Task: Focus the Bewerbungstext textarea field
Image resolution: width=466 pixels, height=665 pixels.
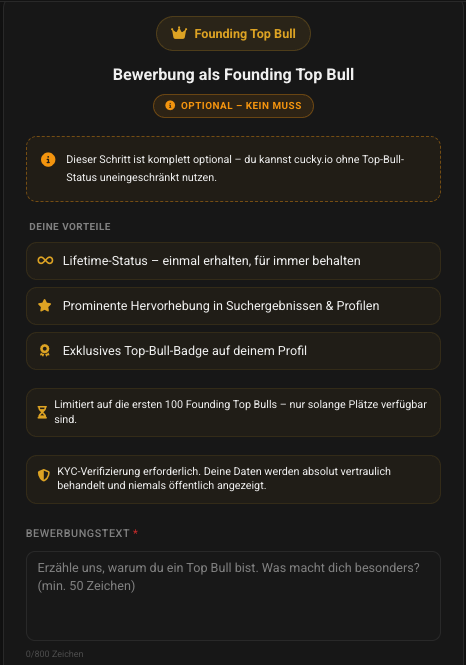Action: 233,595
